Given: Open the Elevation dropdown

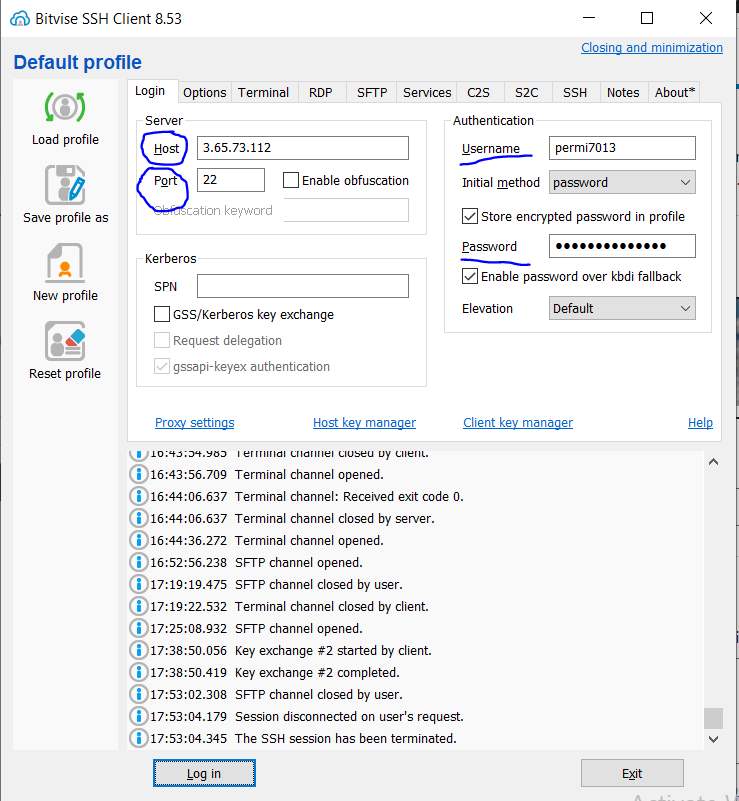Looking at the screenshot, I should 622,309.
